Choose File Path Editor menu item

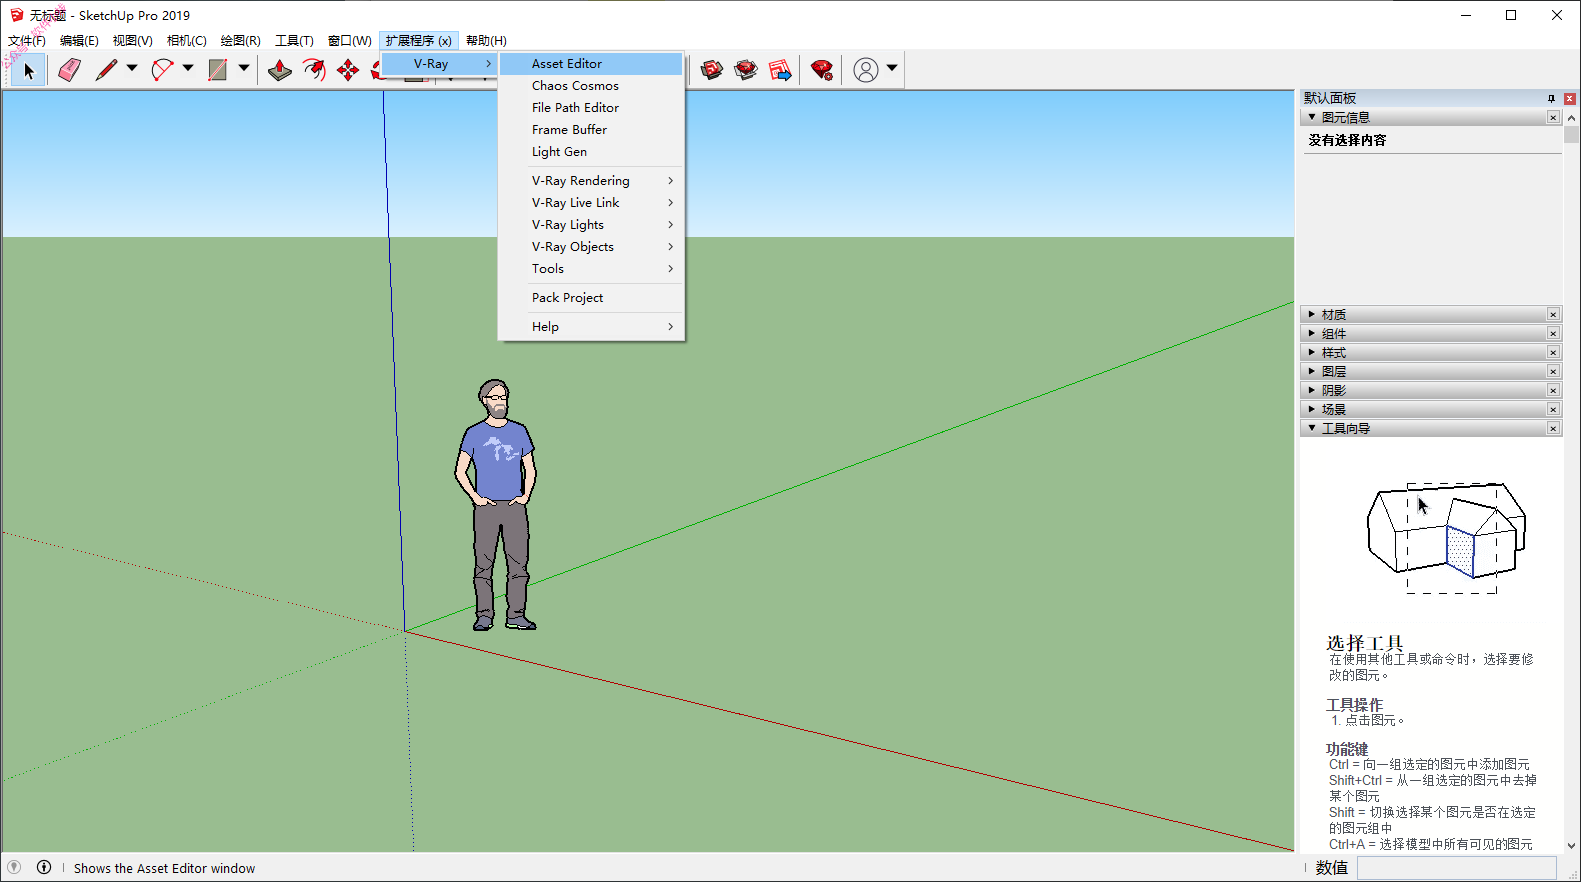click(591, 108)
